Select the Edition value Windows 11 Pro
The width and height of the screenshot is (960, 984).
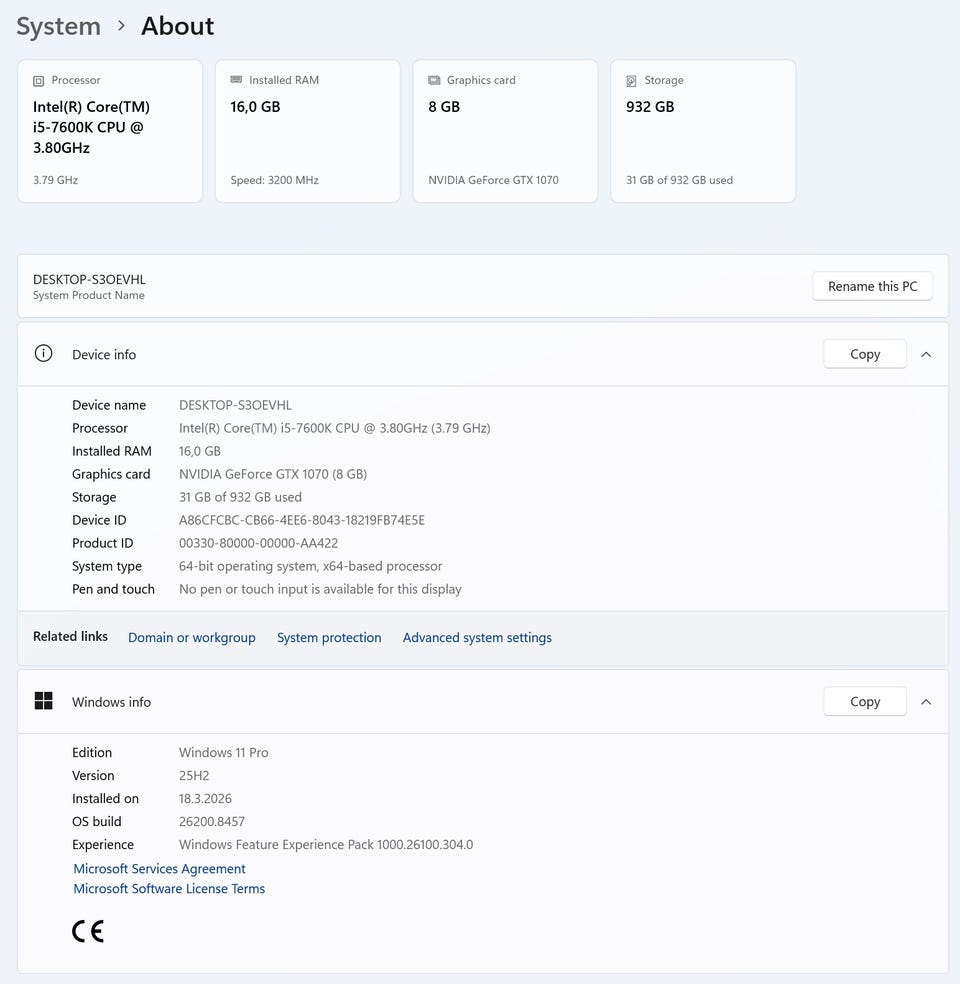(223, 752)
